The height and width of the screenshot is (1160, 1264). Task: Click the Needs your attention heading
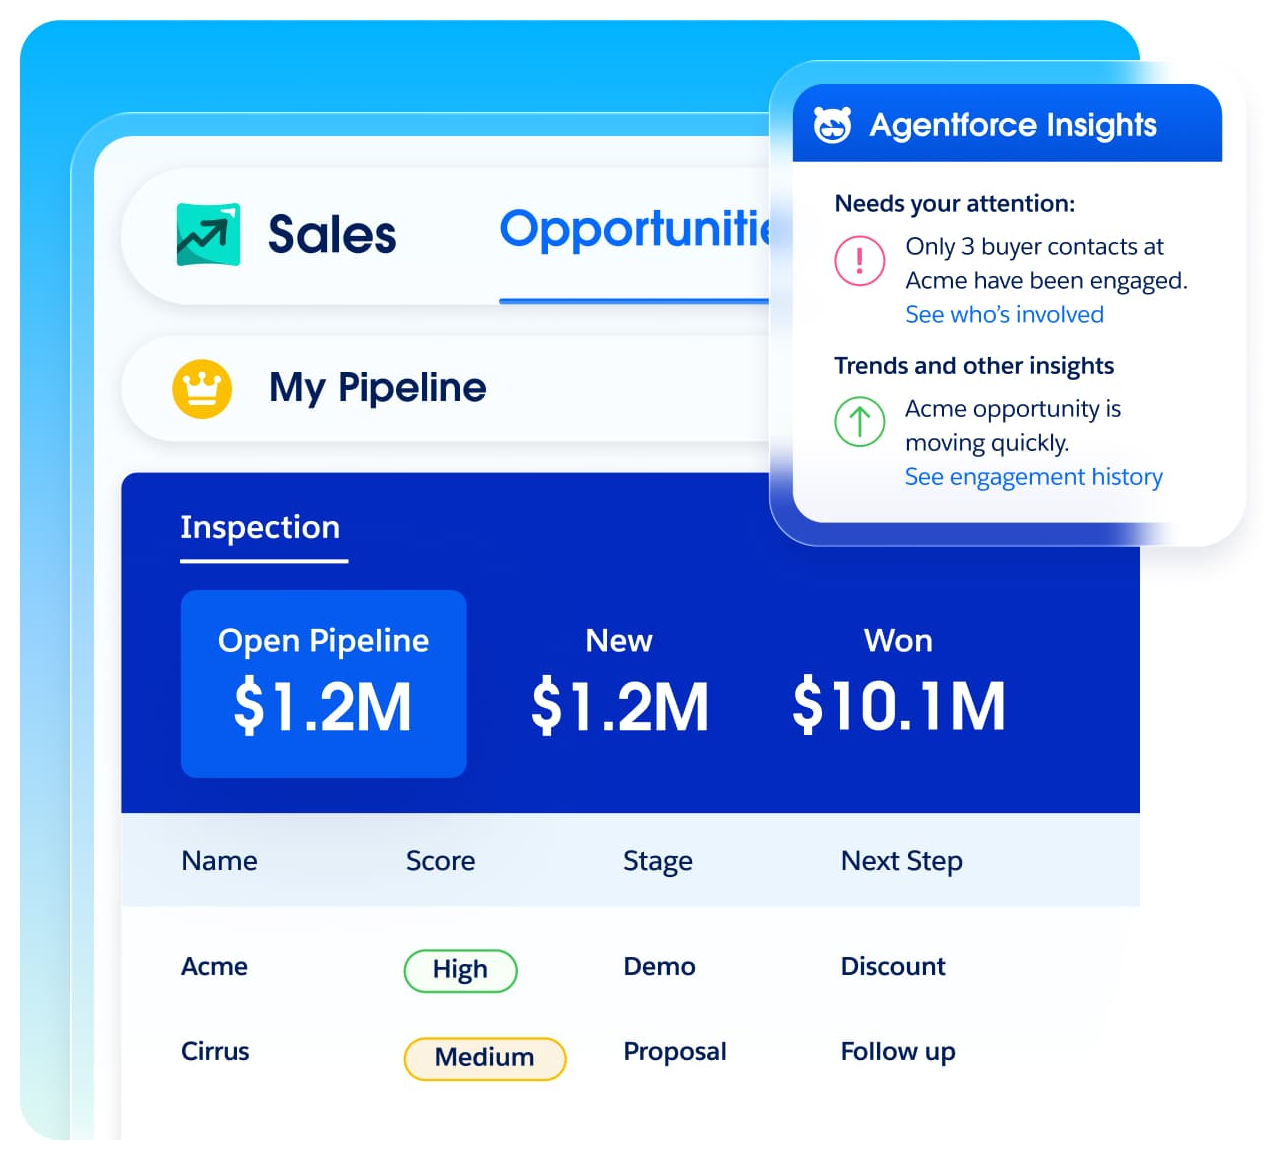click(954, 204)
